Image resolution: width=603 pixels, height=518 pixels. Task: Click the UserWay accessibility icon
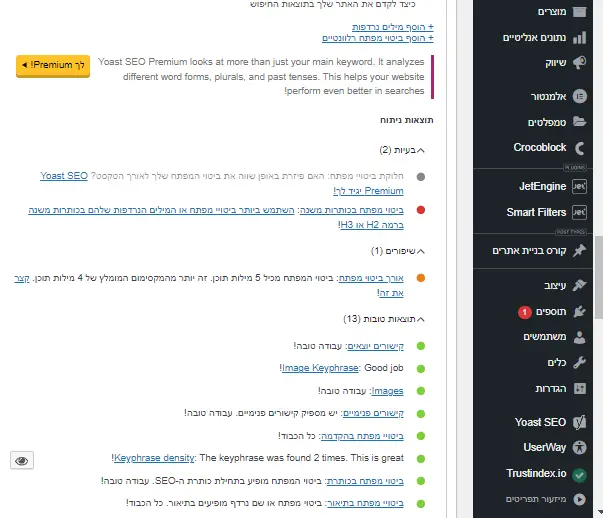[x=580, y=448]
